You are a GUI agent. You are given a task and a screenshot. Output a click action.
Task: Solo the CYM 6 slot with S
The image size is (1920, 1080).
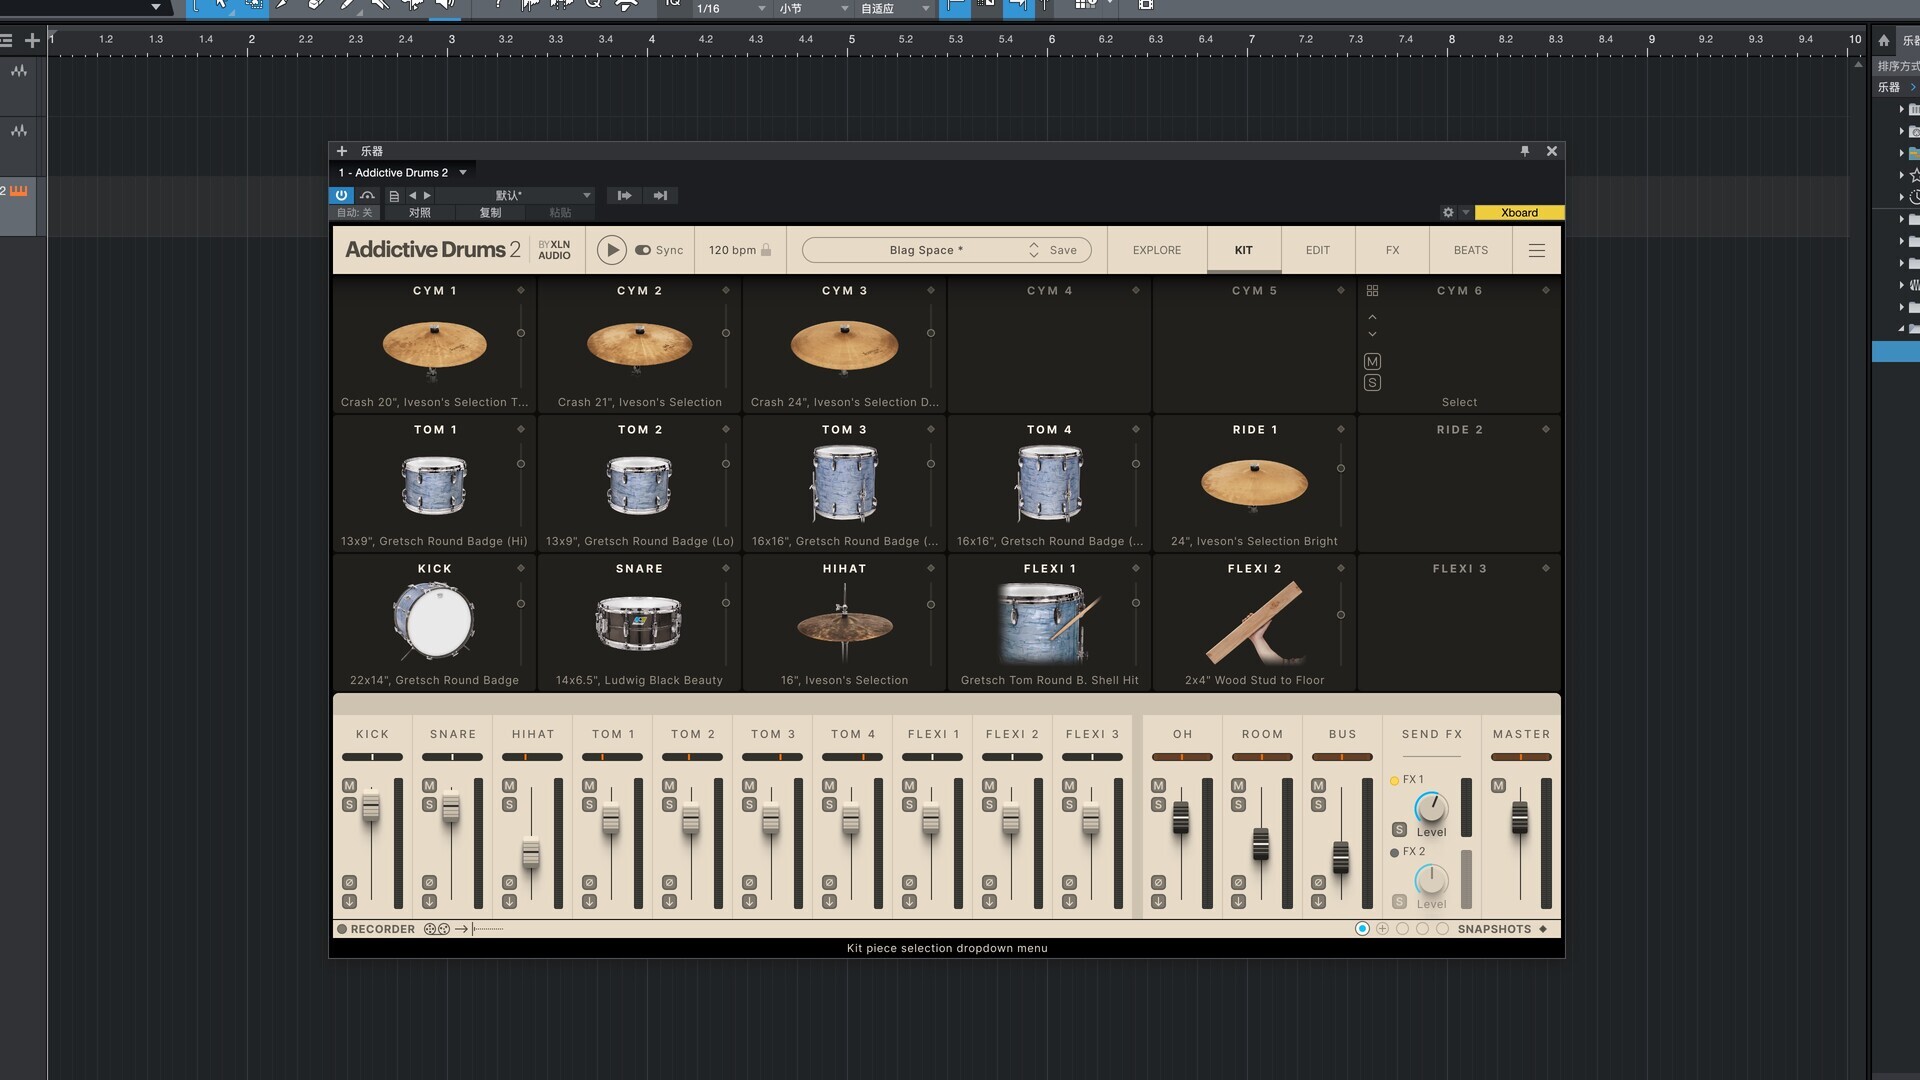[1372, 383]
